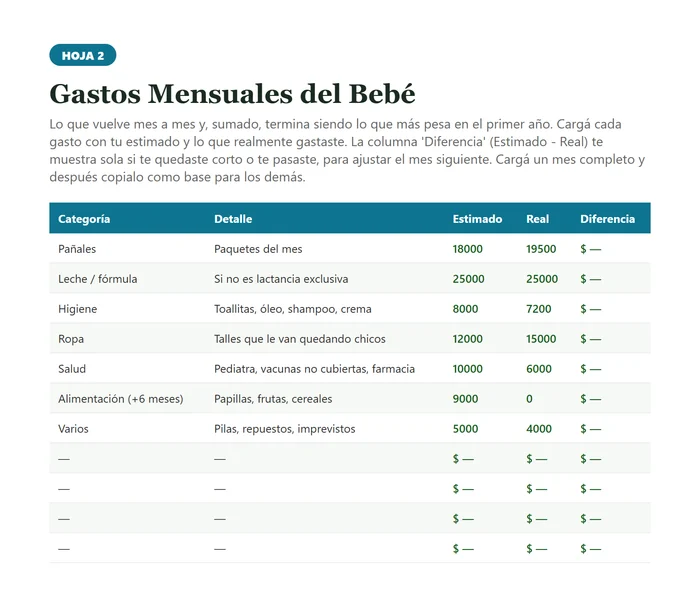Viewport: 700px width, 607px height.
Task: Select the Papillas, frutas, cereales detail cell
Action: tap(273, 399)
